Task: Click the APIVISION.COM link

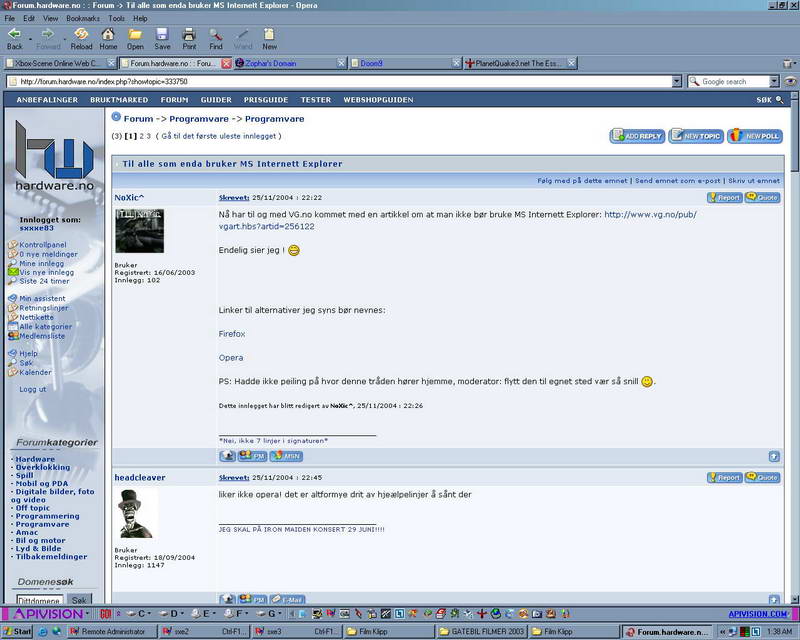Action: 758,614
